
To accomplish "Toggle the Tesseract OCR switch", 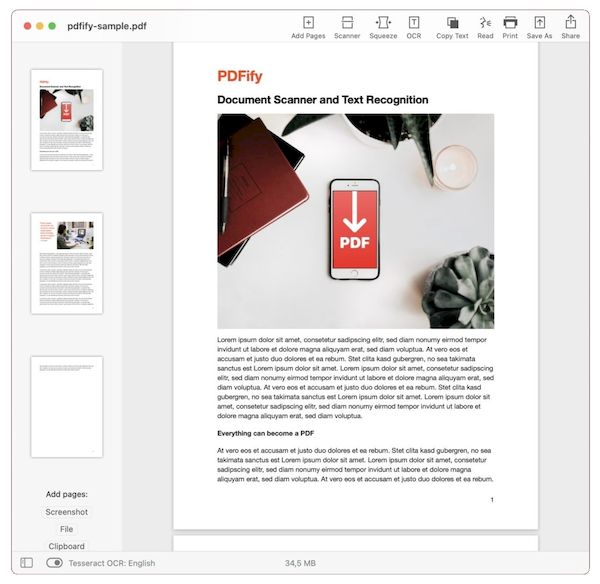I will pos(54,562).
